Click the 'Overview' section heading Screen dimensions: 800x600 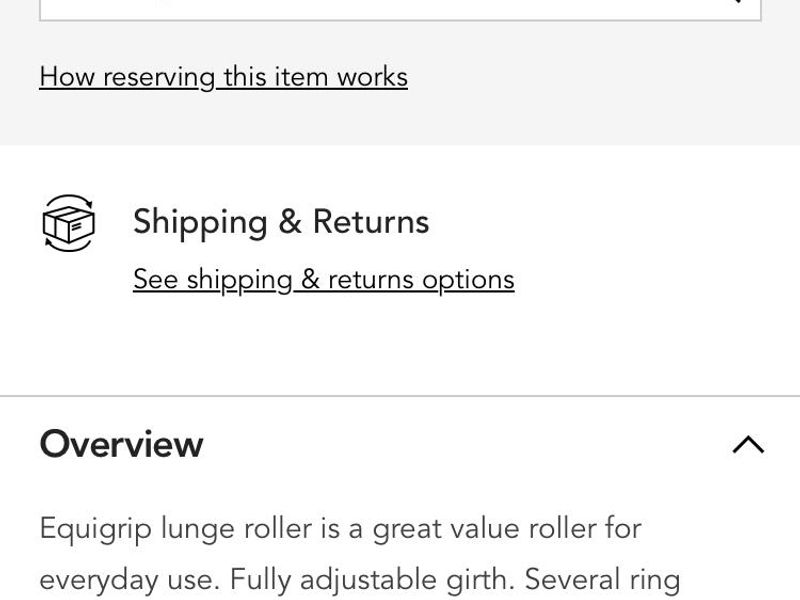(121, 444)
